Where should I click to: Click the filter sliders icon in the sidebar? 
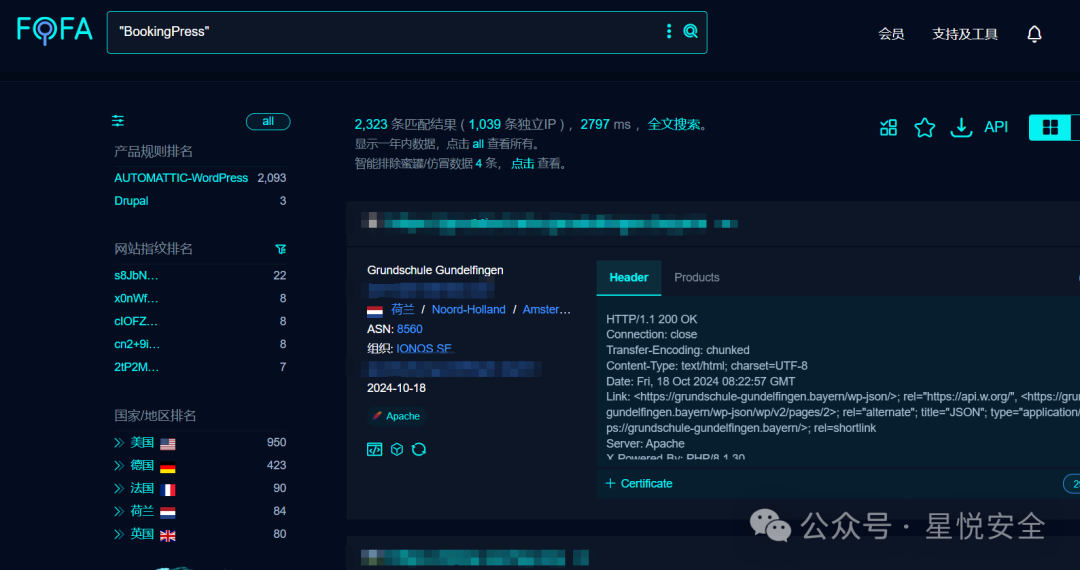point(118,121)
